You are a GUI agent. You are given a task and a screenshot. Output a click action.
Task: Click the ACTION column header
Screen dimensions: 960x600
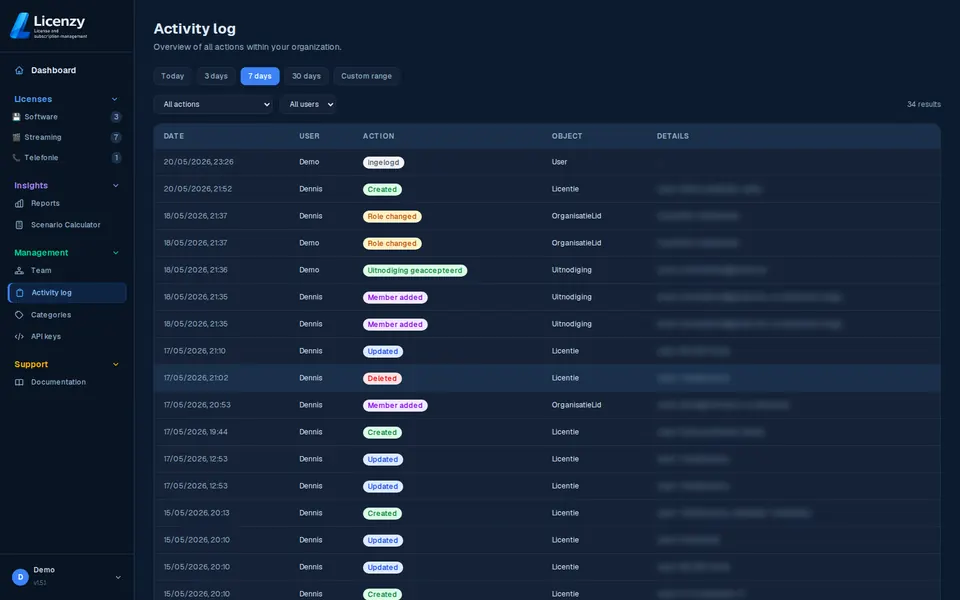(378, 136)
